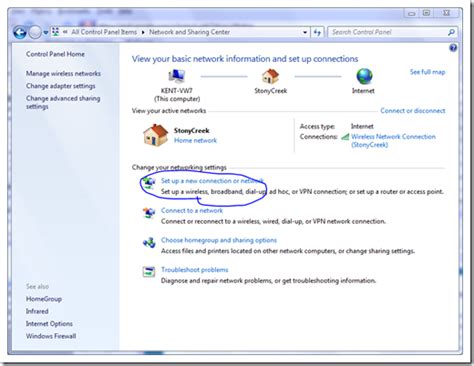Open the See full map link
The width and height of the screenshot is (474, 366).
[x=427, y=72]
